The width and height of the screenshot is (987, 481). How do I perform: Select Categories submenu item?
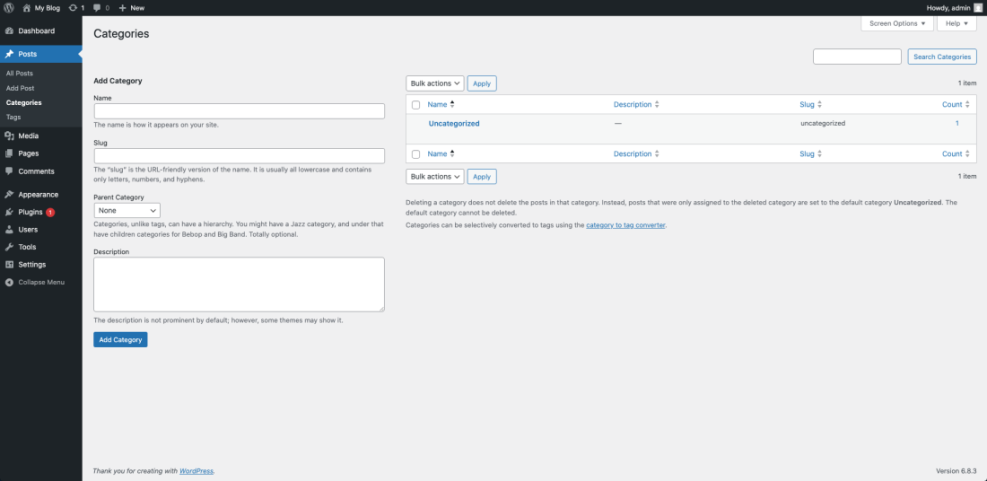[24, 103]
